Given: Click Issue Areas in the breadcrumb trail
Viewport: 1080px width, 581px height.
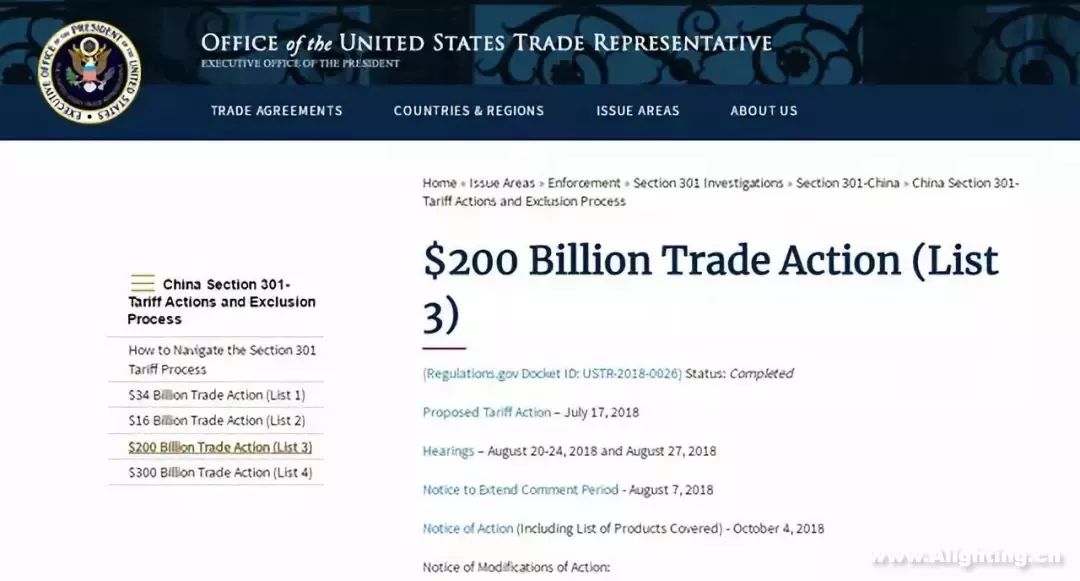Looking at the screenshot, I should (x=502, y=183).
